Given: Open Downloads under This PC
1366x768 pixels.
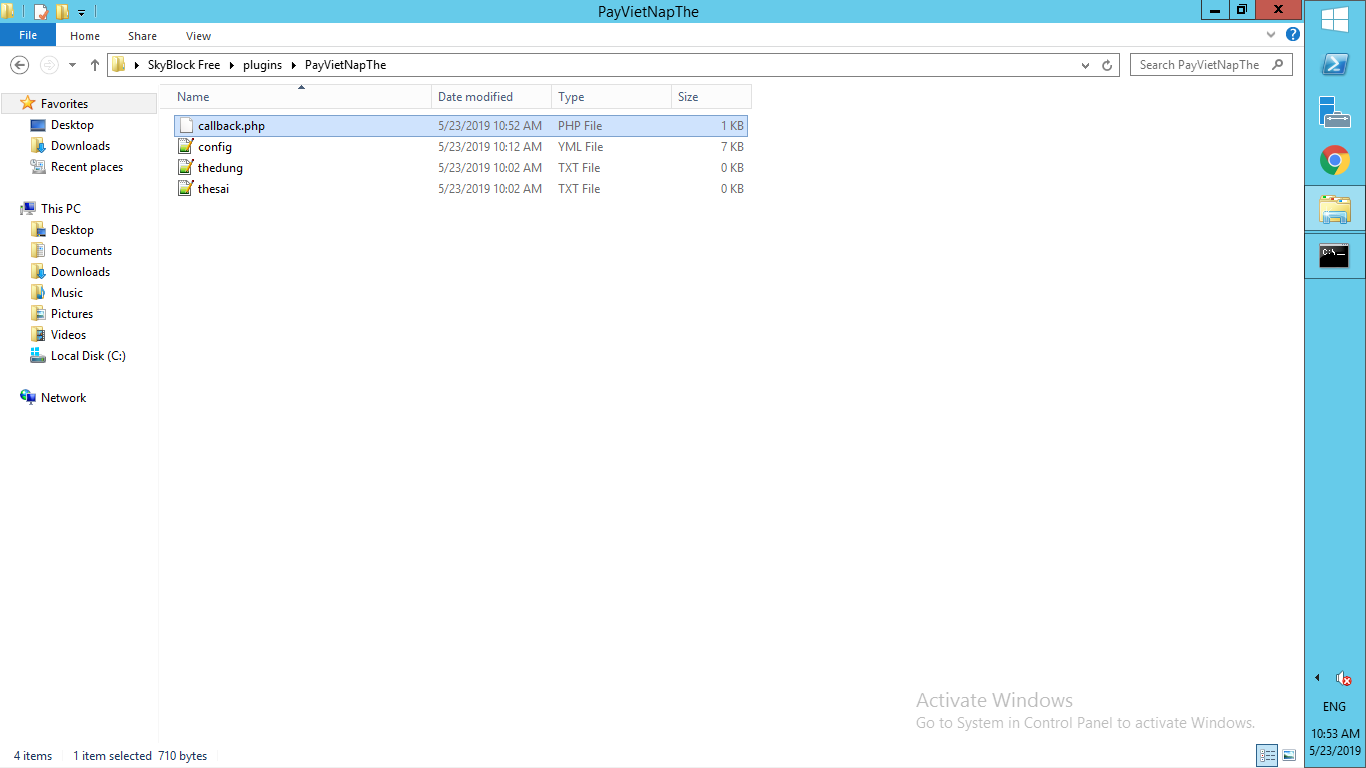Looking at the screenshot, I should [80, 272].
